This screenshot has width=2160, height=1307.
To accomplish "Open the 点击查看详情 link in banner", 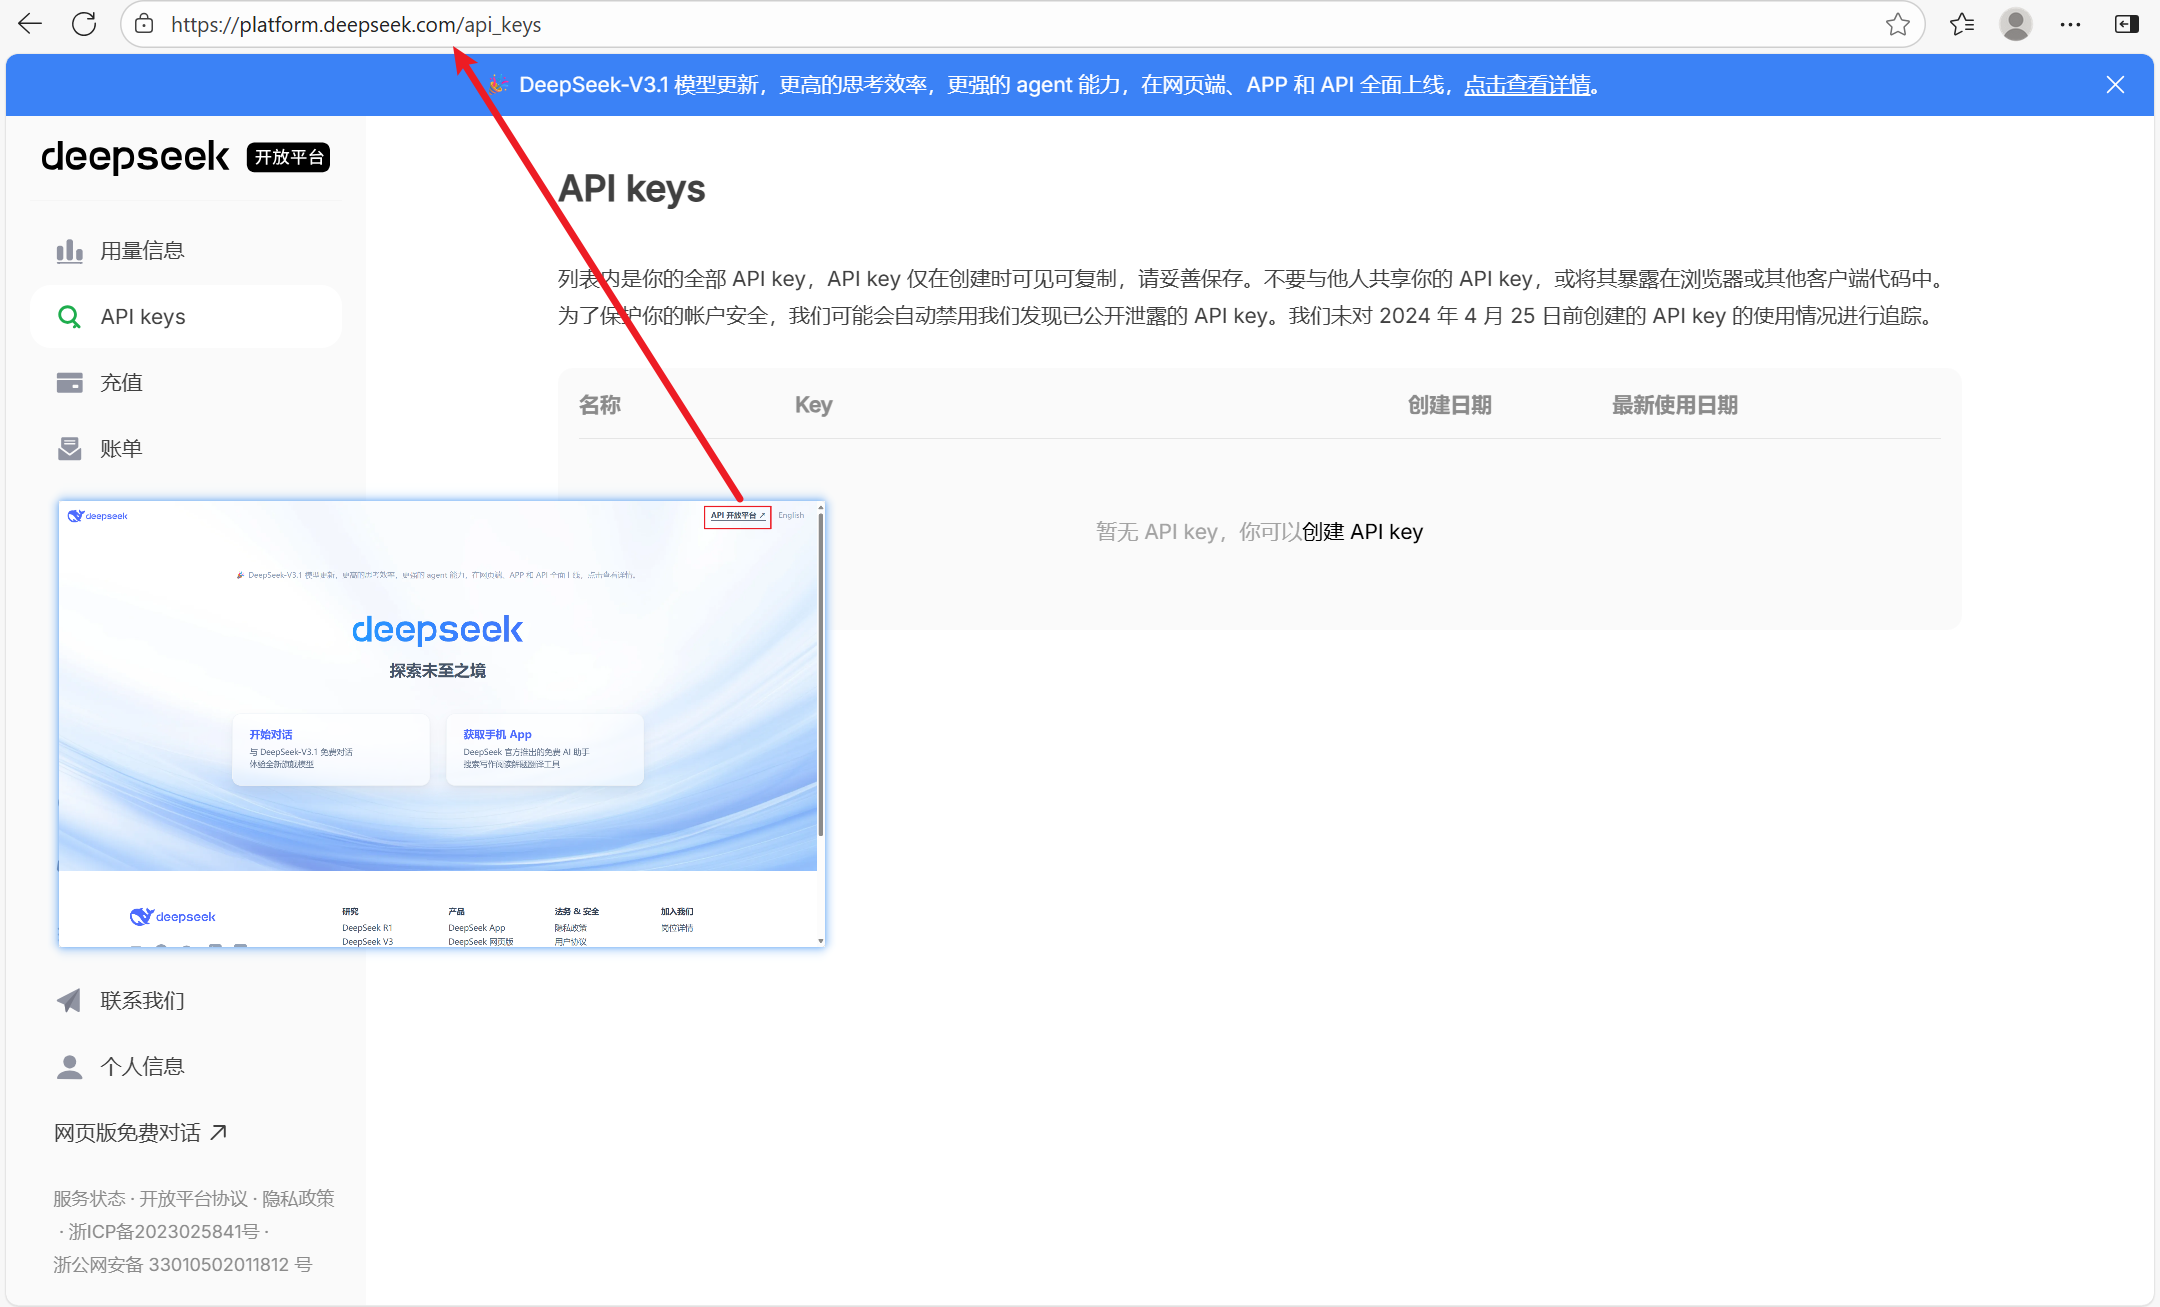I will [1527, 85].
